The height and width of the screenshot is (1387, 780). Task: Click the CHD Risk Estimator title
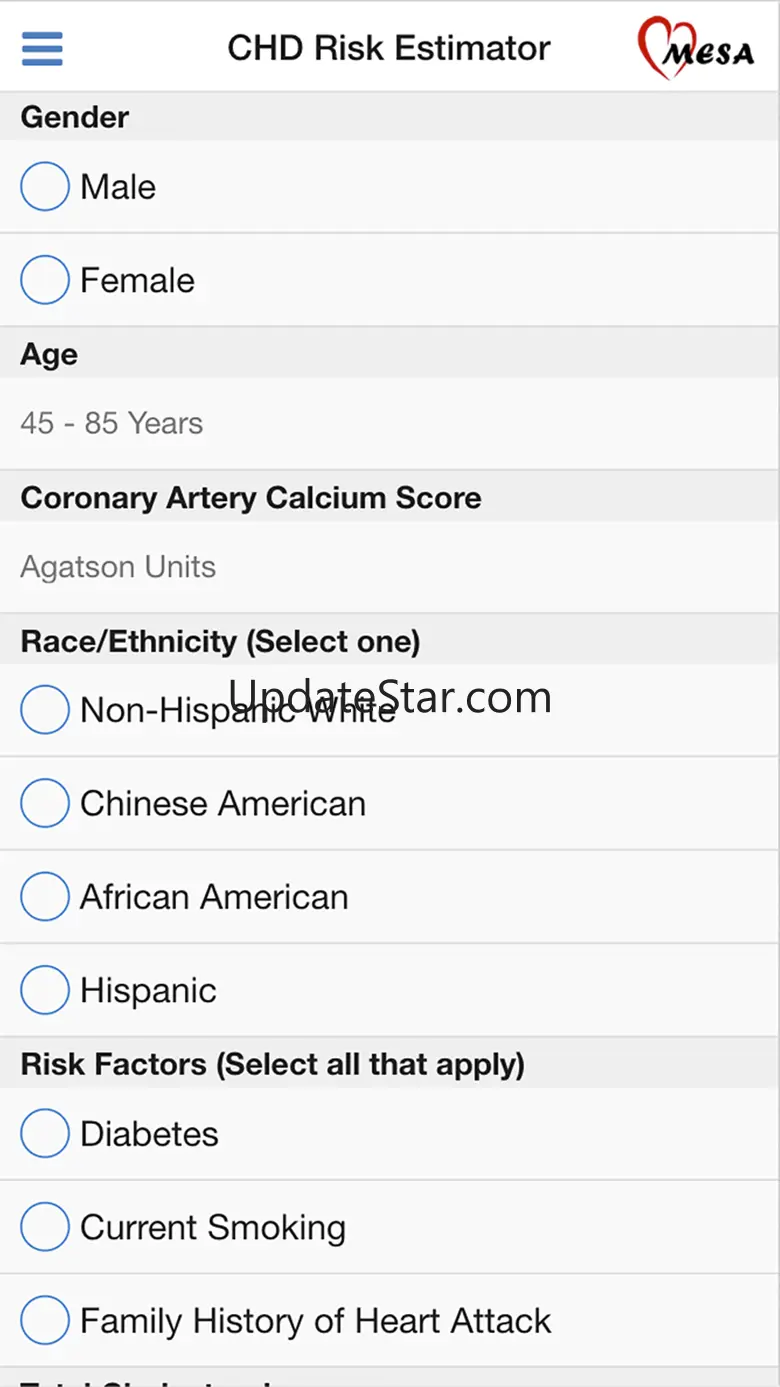pyautogui.click(x=389, y=48)
